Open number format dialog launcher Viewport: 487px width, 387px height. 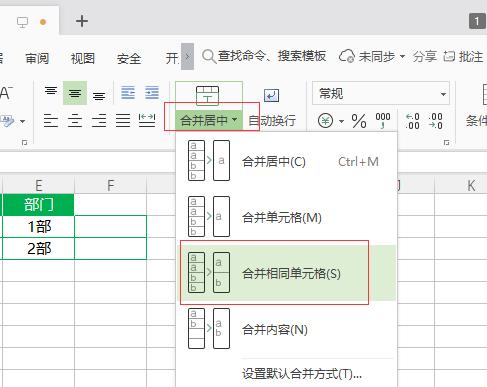click(446, 143)
